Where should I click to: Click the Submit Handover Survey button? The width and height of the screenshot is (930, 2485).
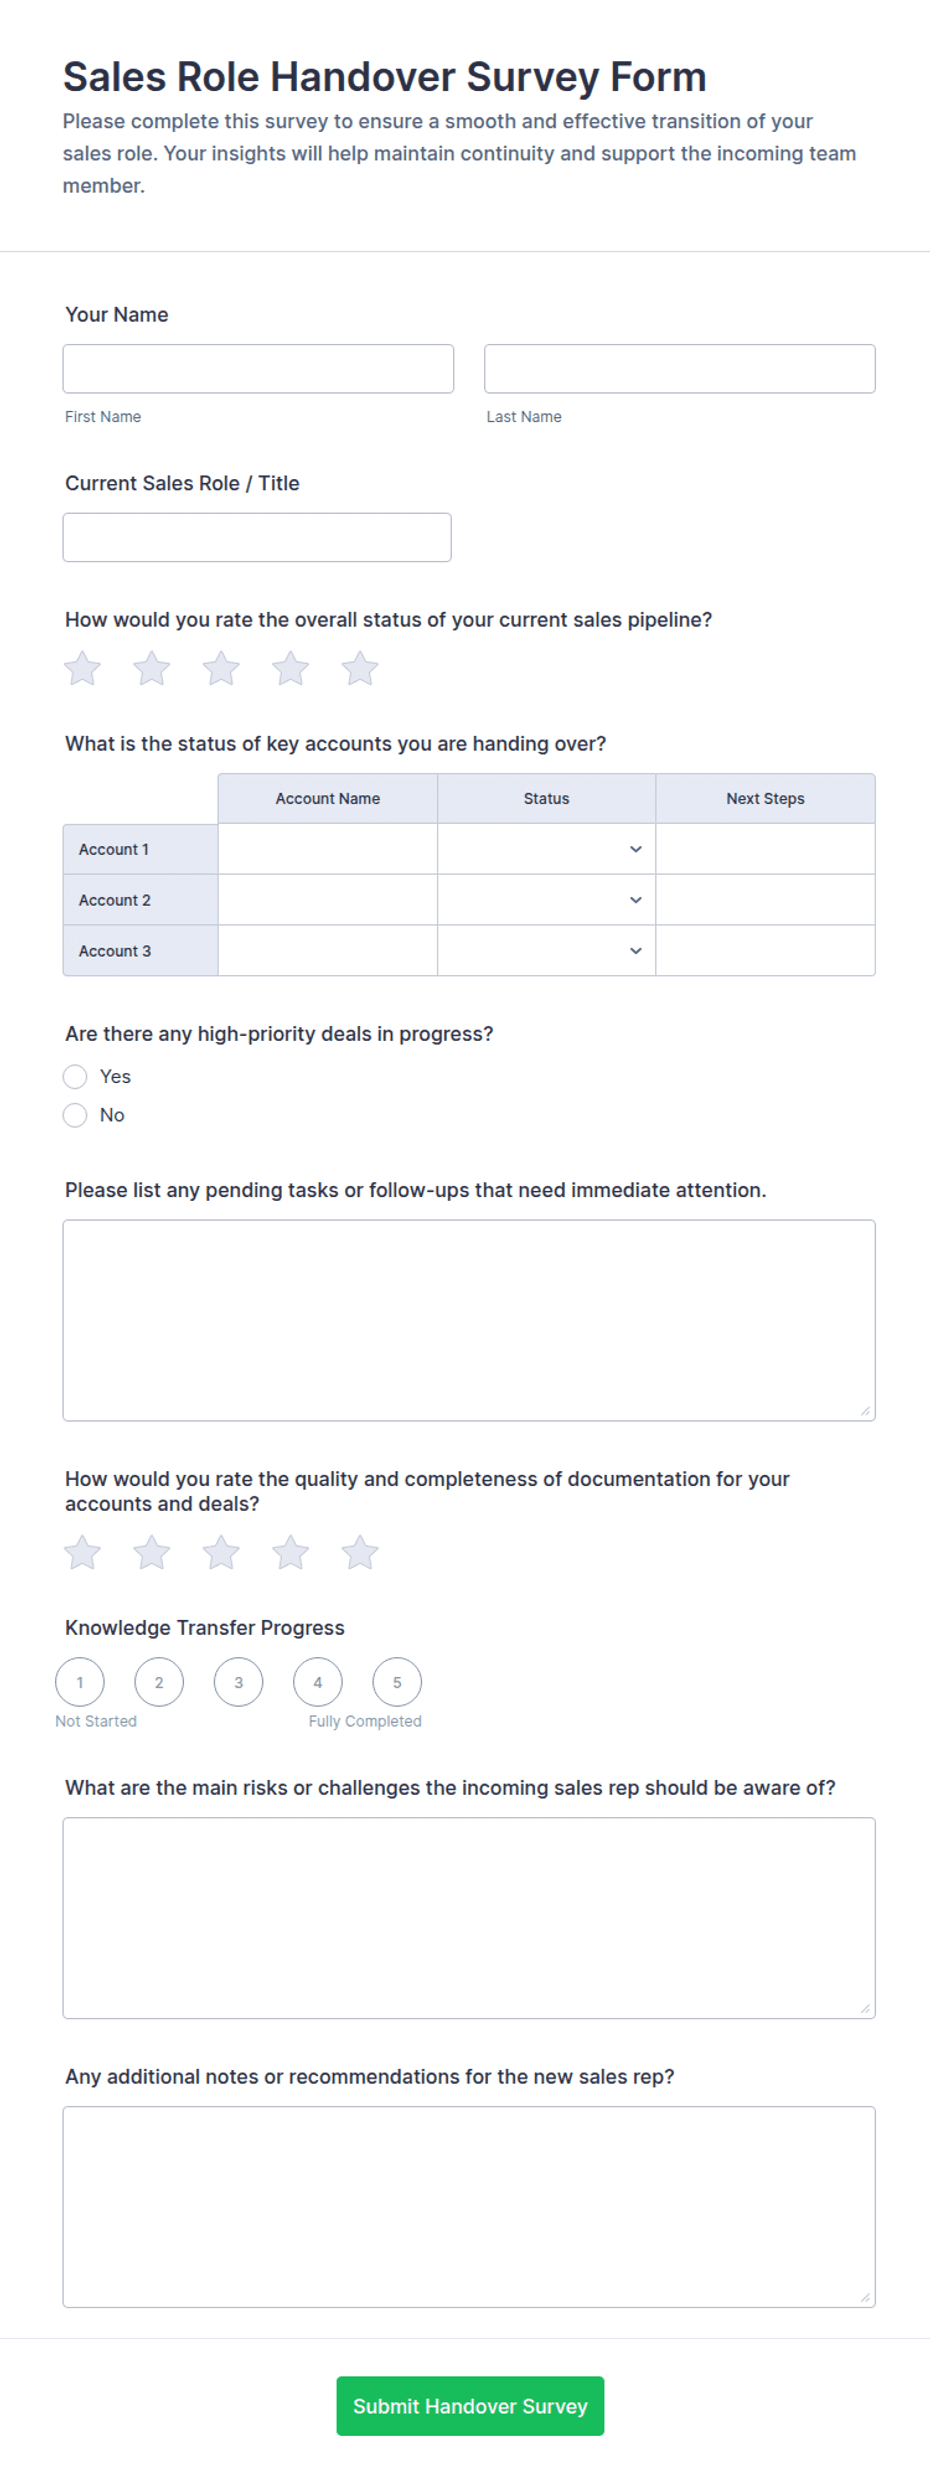(470, 2406)
